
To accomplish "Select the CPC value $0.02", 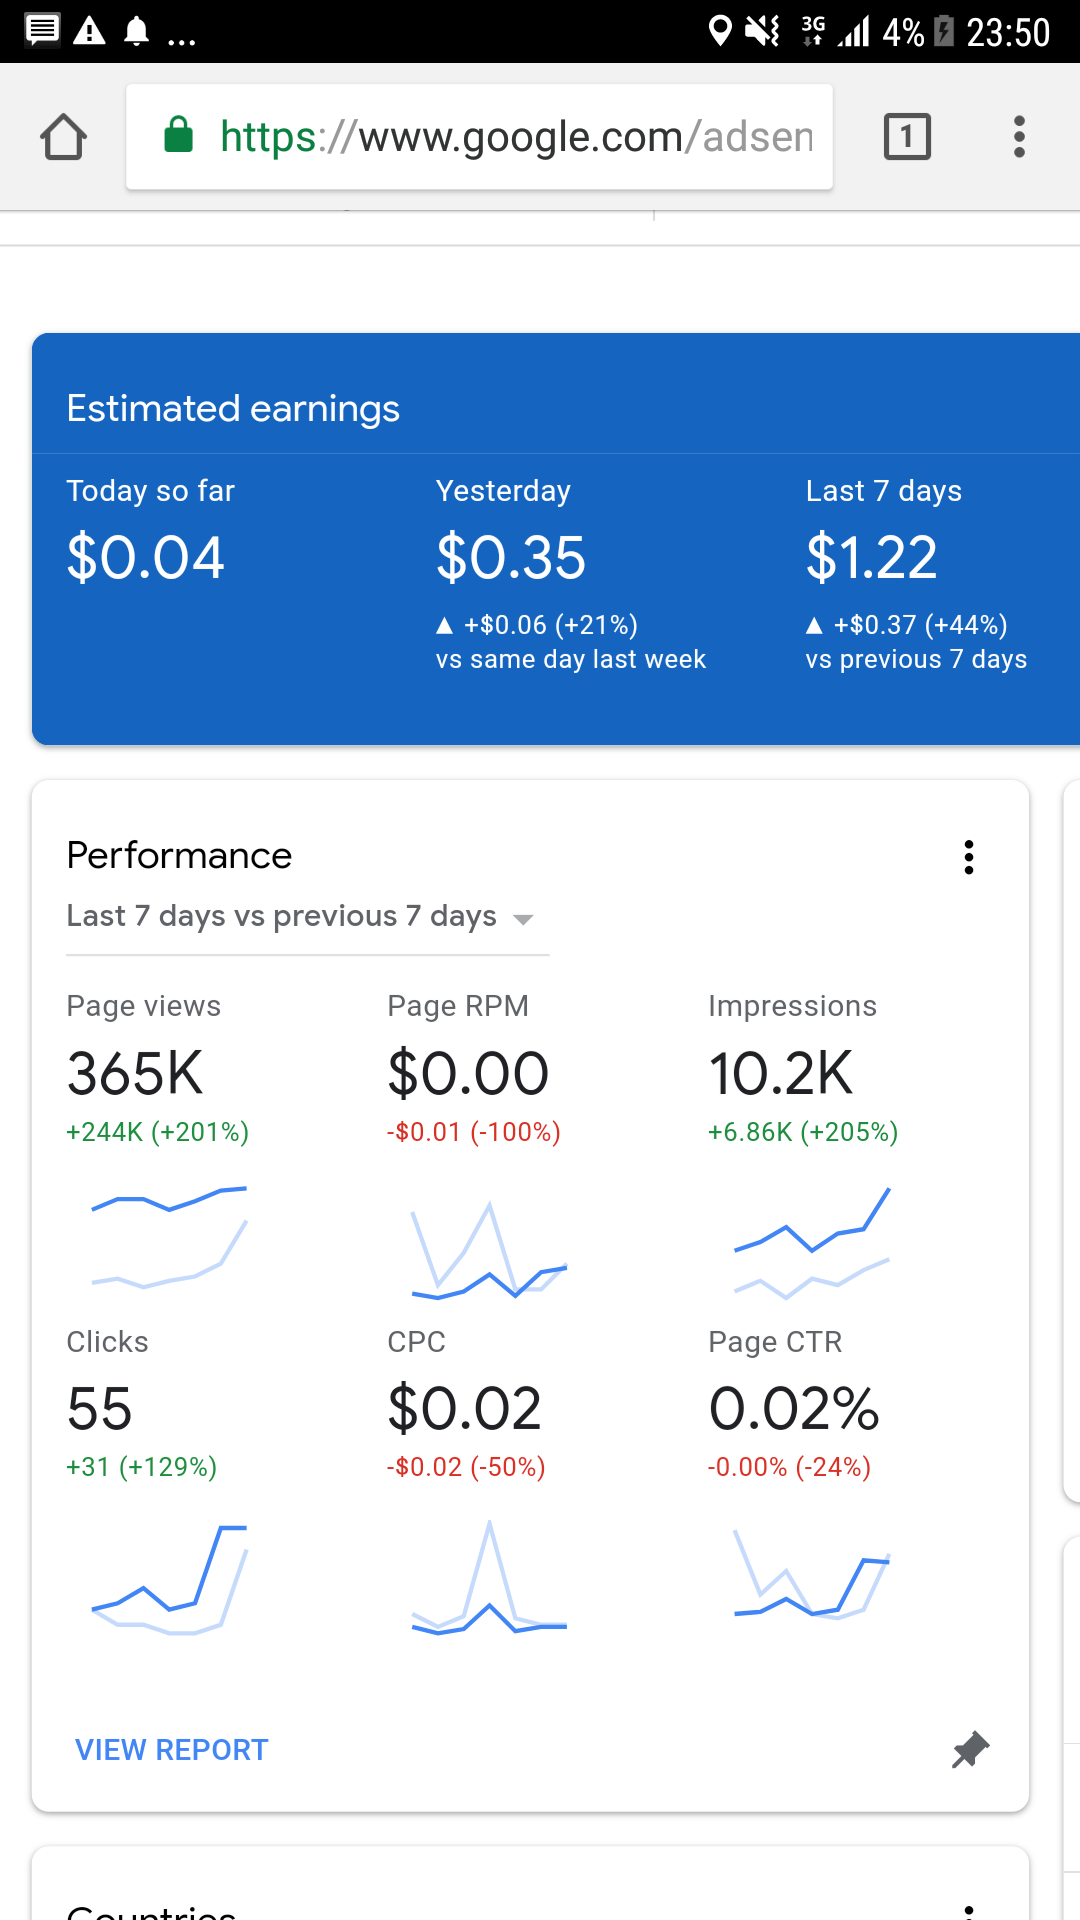I will (464, 1409).
